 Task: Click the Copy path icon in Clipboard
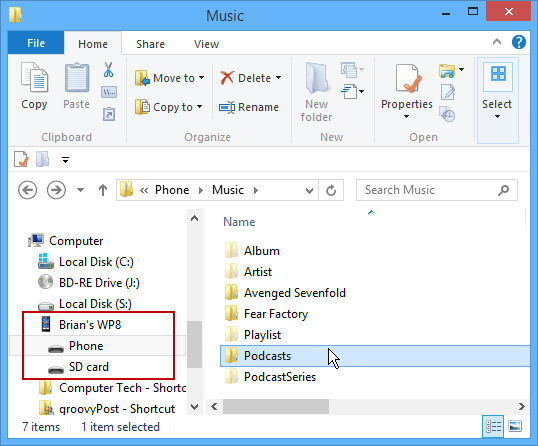pos(109,92)
